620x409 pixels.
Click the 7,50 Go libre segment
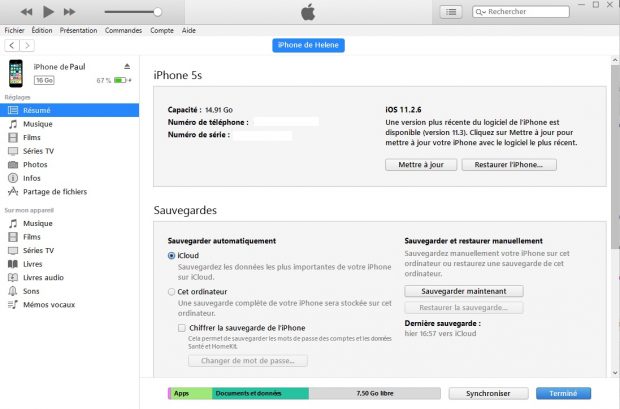[374, 394]
